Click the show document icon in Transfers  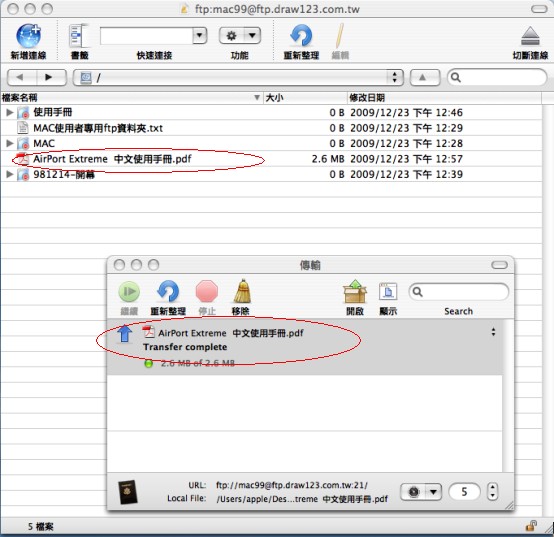388,292
